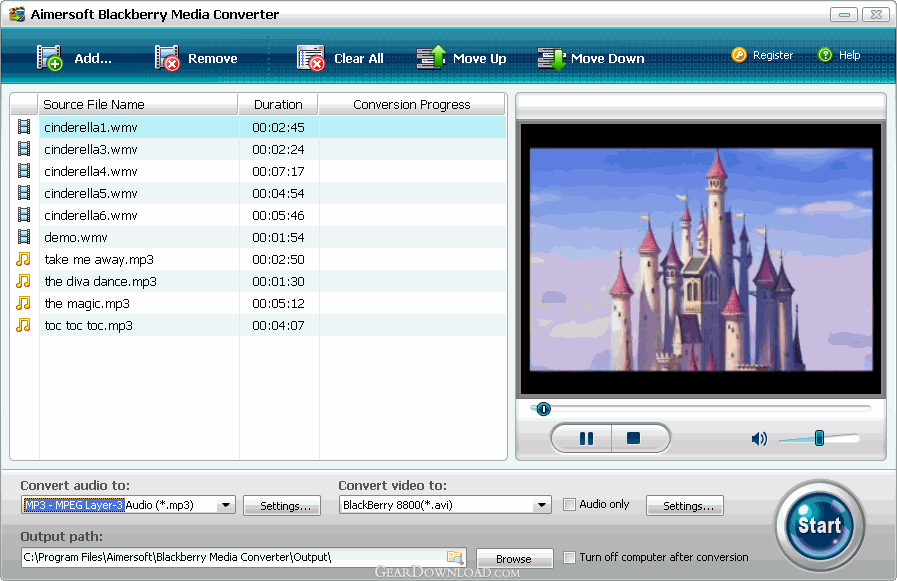Click music note icon beside the magic.mp3
The width and height of the screenshot is (897, 581).
[23, 303]
